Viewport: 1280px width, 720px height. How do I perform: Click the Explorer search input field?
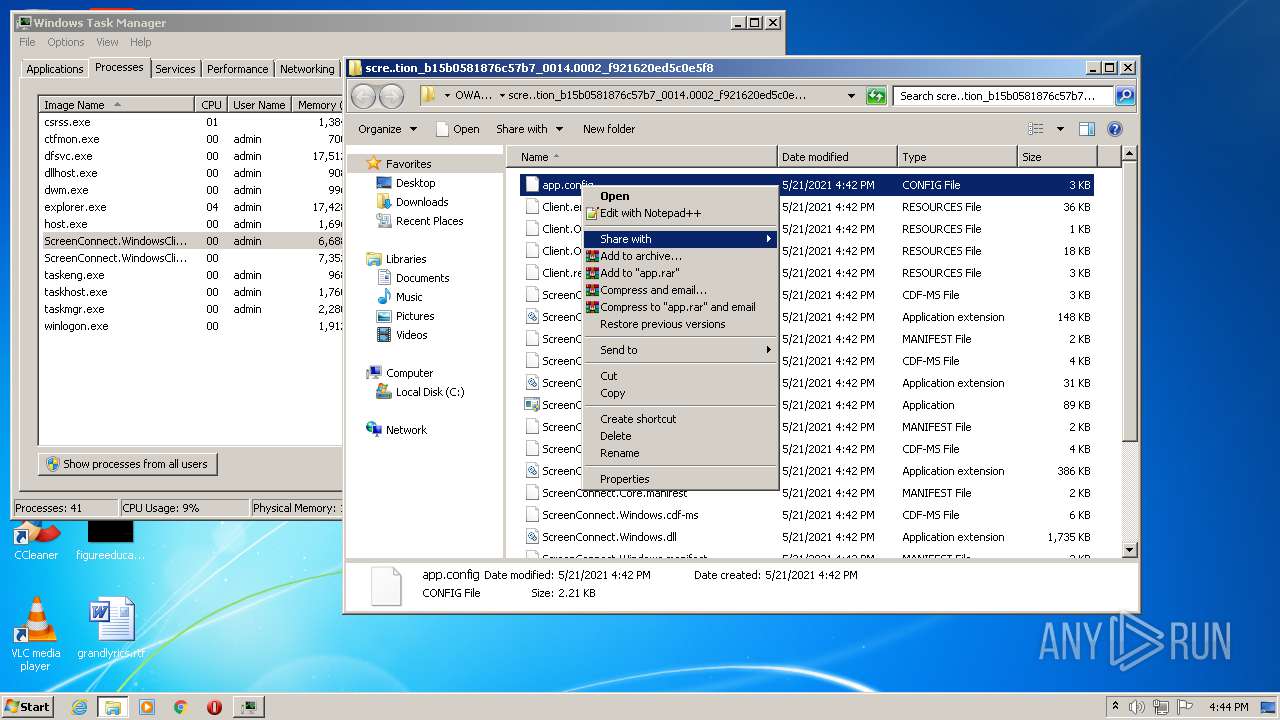pyautogui.click(x=1003, y=96)
